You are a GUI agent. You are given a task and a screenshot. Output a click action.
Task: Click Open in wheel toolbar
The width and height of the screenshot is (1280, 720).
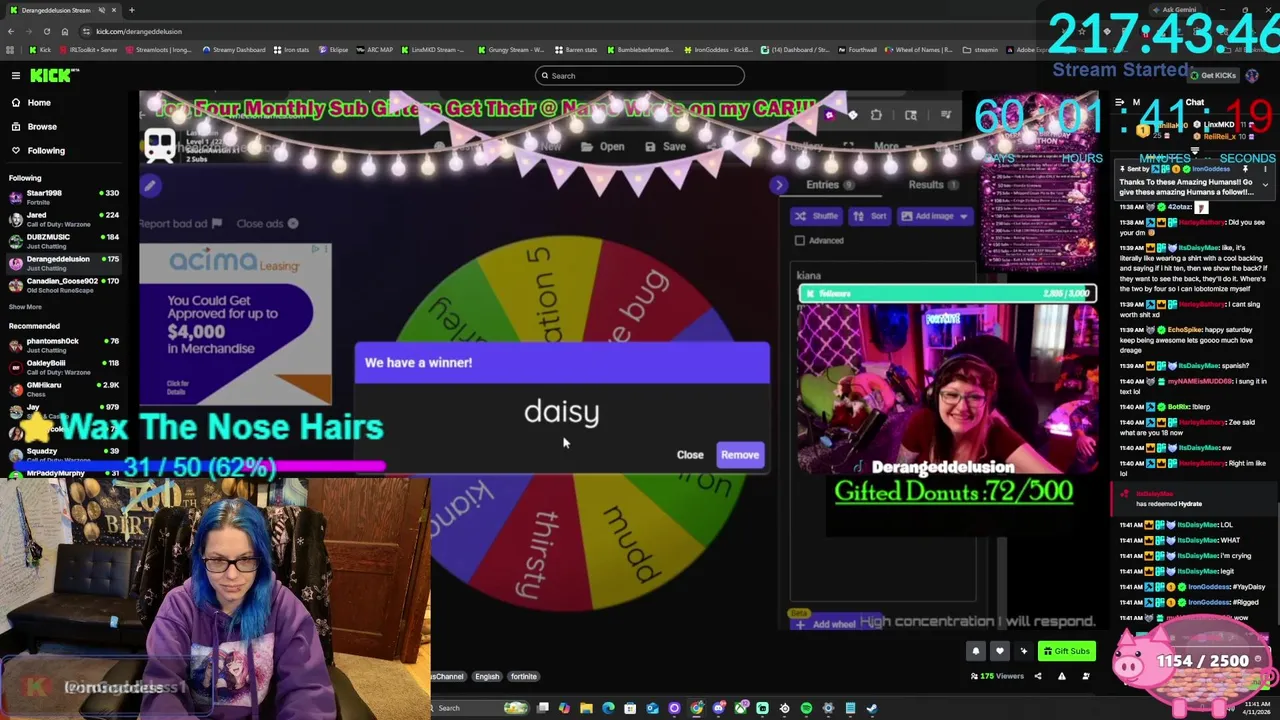pos(603,147)
